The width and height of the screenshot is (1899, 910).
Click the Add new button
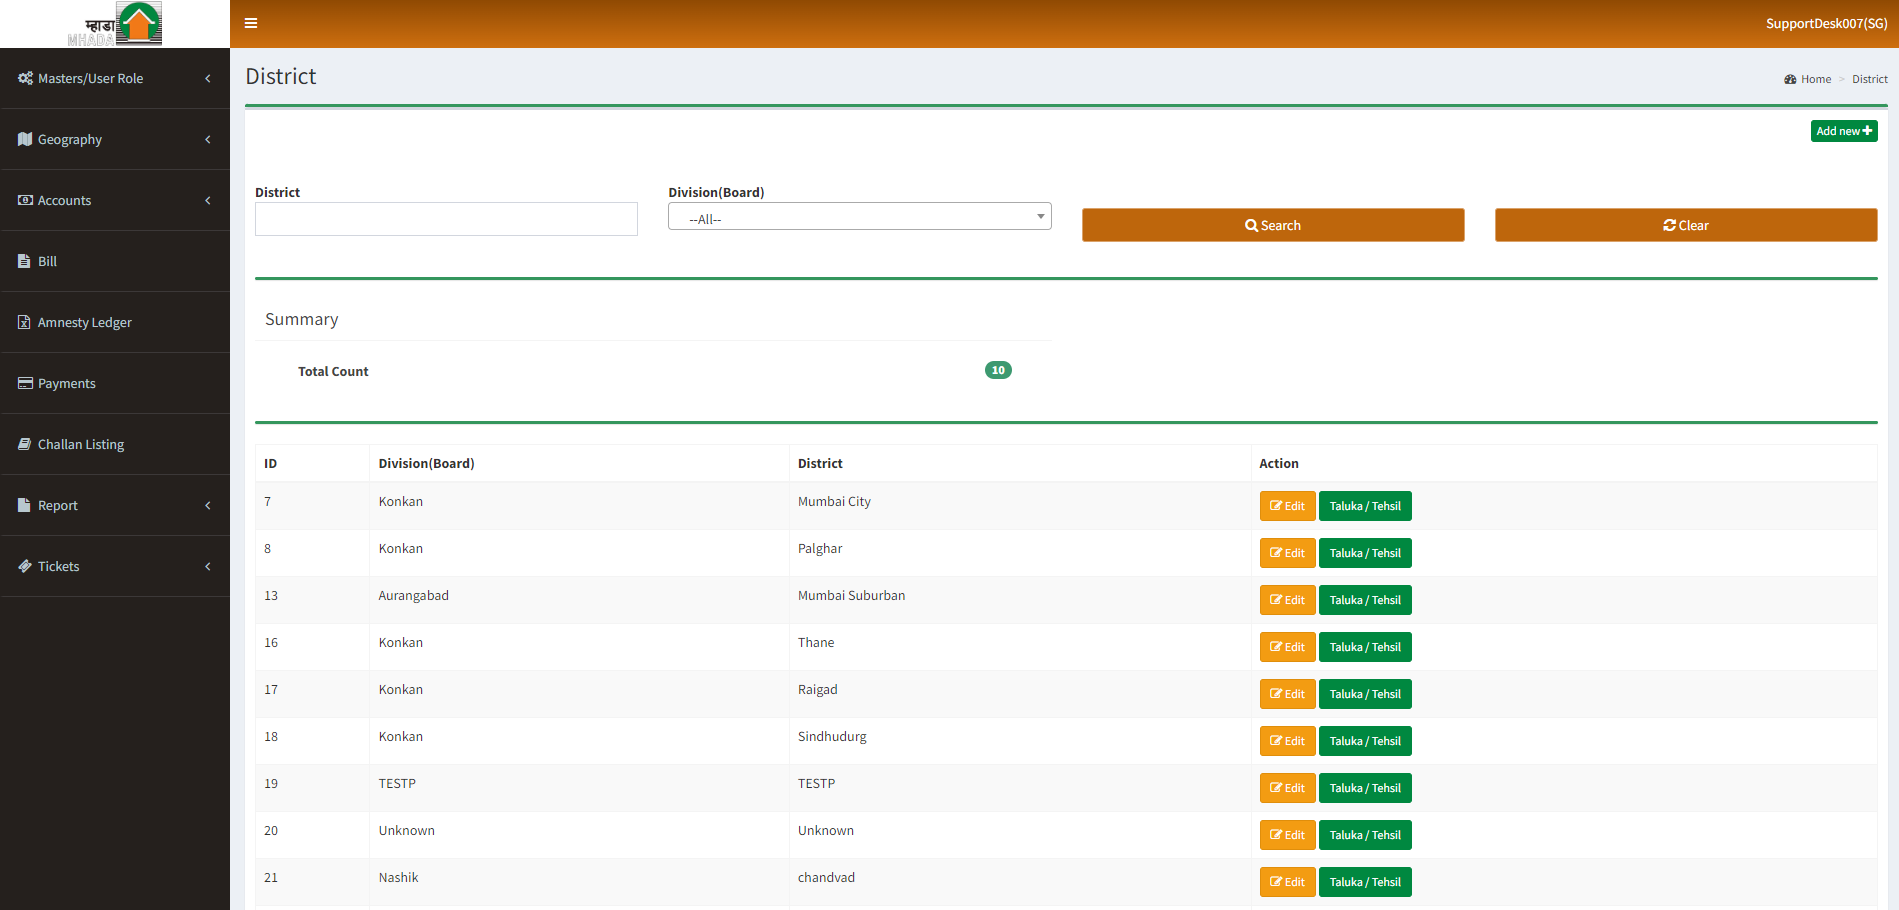1843,131
